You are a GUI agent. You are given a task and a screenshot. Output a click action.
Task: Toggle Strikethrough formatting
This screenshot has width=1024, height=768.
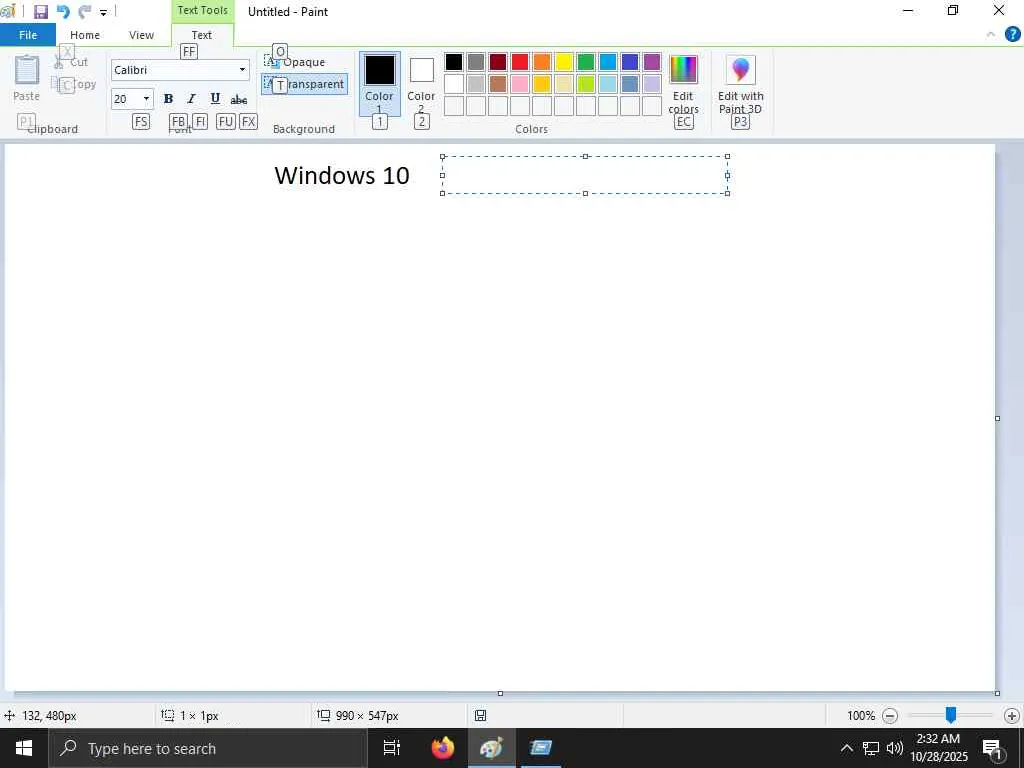[238, 99]
